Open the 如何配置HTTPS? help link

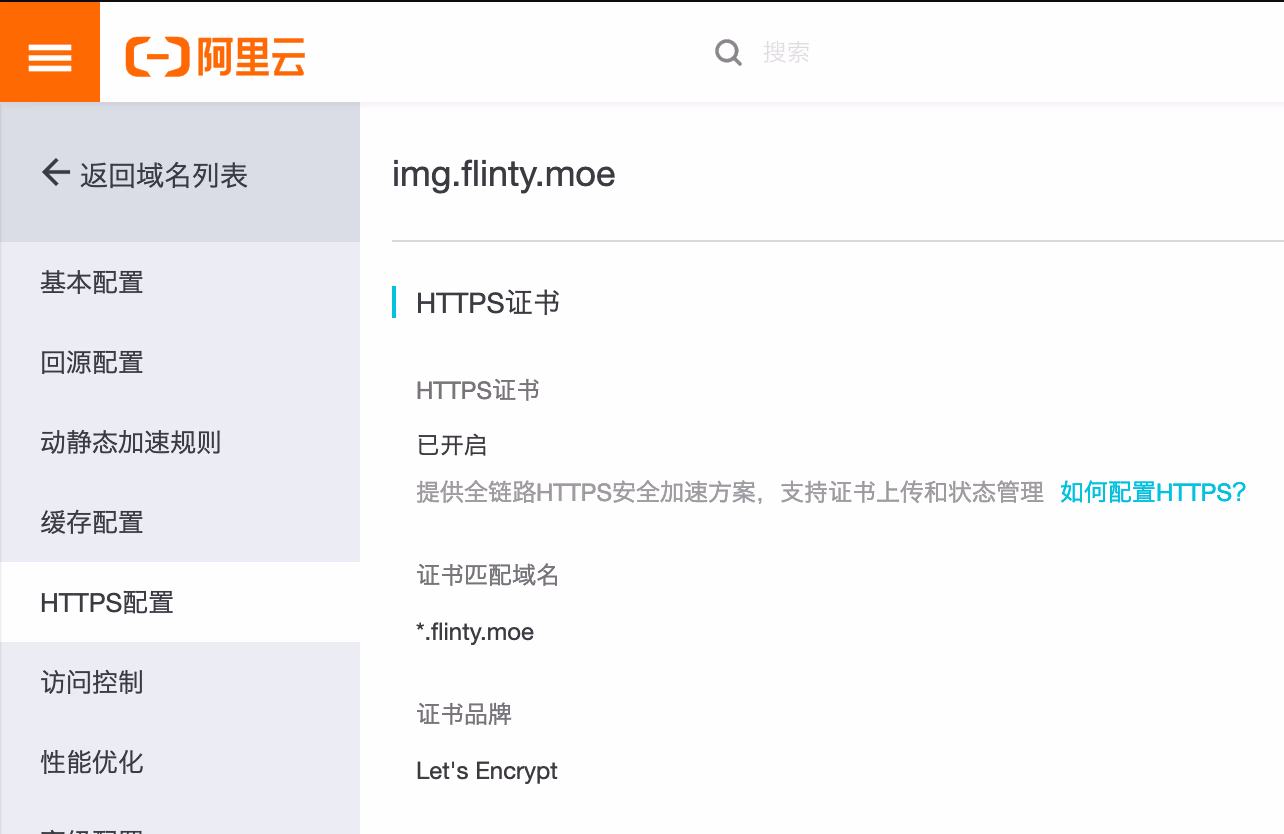point(1153,492)
